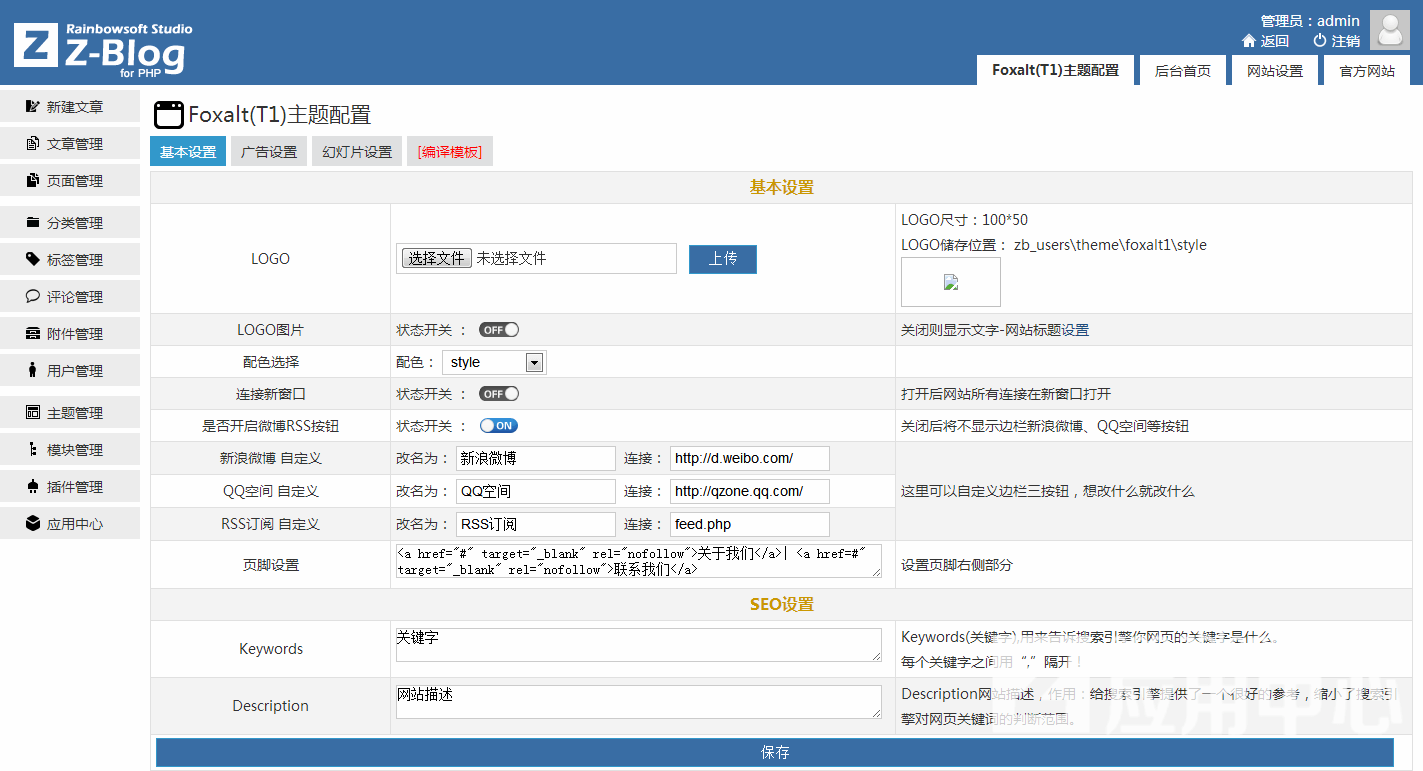This screenshot has width=1423, height=771.
Task: Open 文章管理 in the sidebar
Action: (x=70, y=144)
